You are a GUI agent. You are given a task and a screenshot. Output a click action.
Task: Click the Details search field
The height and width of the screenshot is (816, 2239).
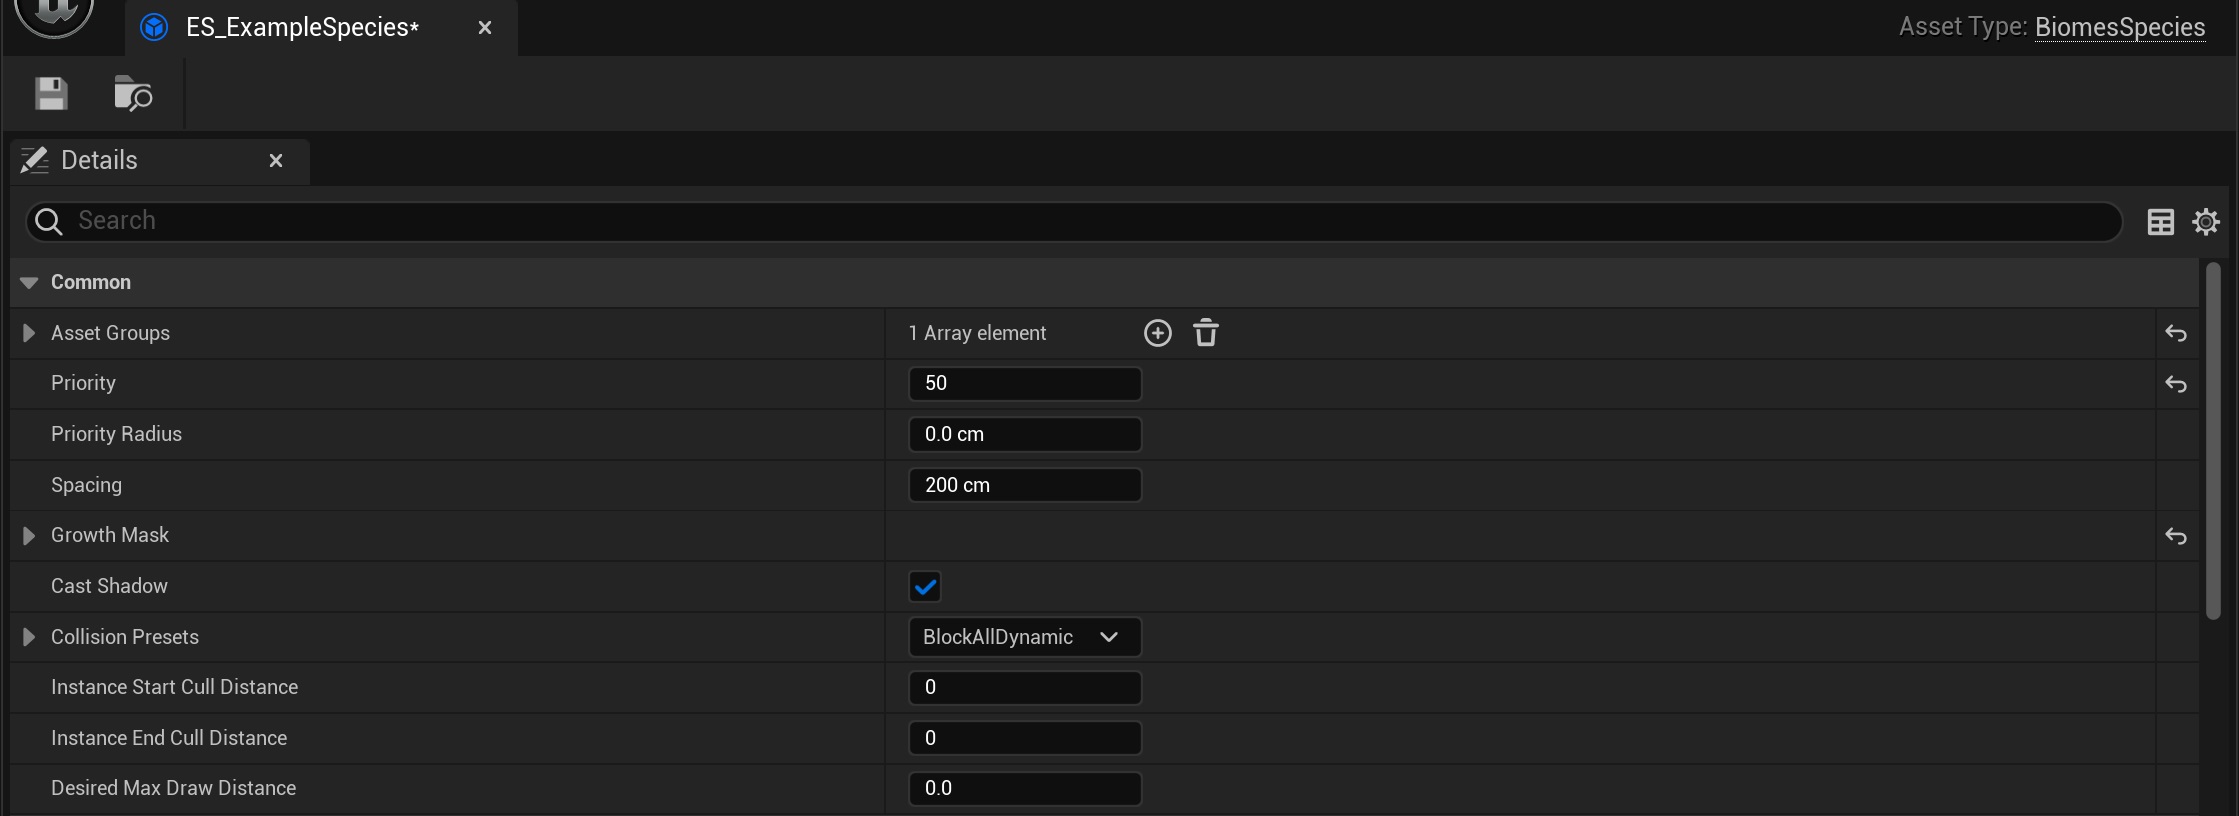coord(1070,221)
